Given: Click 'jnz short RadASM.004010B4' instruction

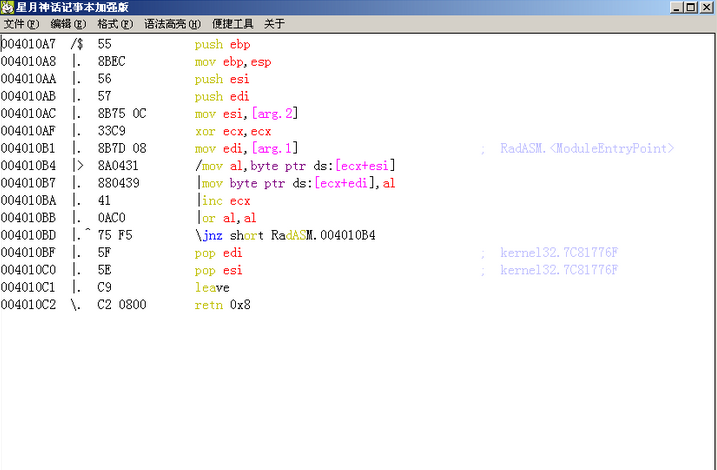Looking at the screenshot, I should click(x=285, y=235).
